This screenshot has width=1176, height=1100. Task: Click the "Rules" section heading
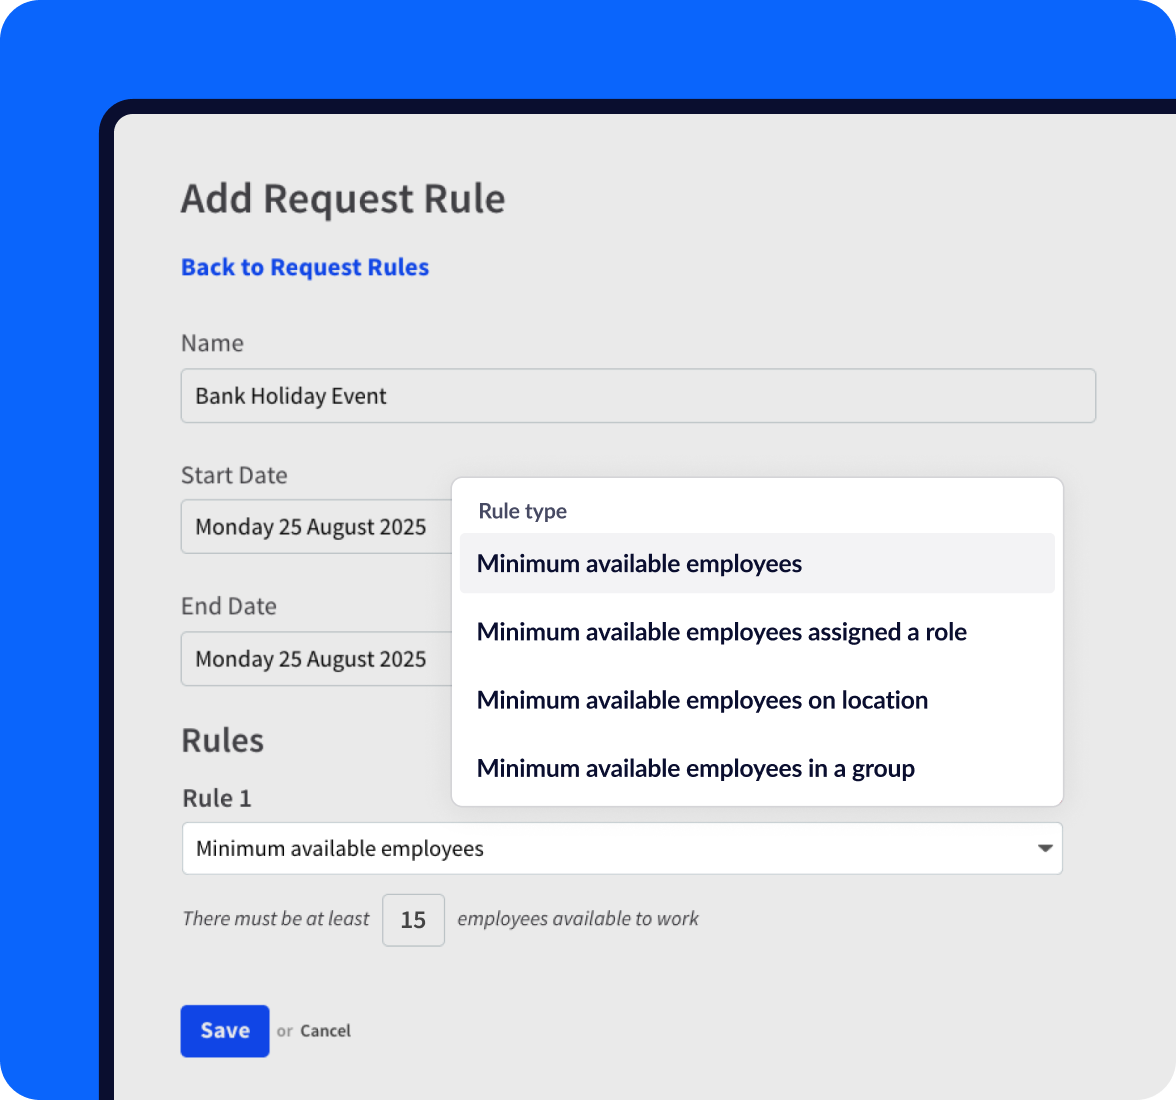coord(223,740)
